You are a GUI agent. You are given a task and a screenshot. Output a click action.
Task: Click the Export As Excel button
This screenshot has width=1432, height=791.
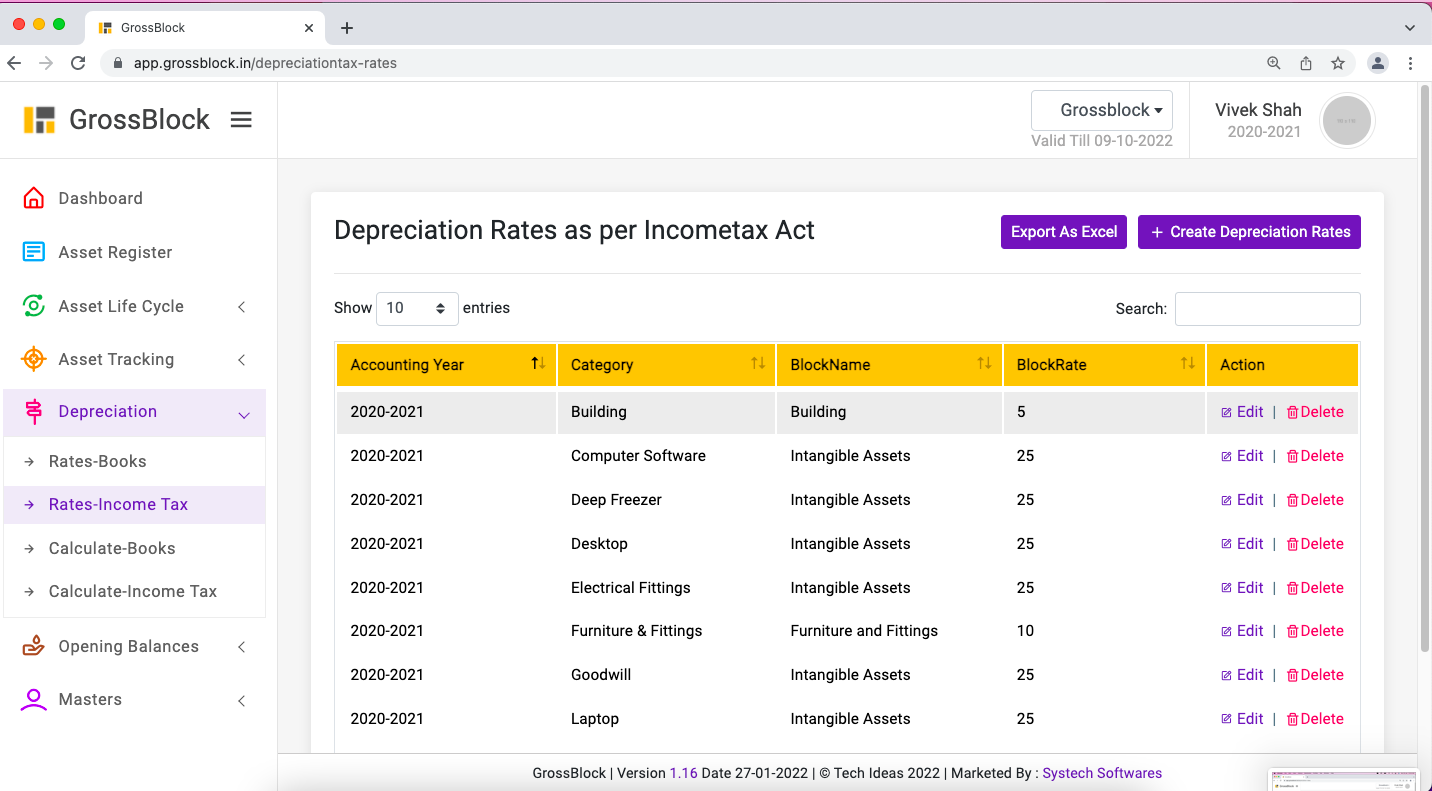[x=1063, y=232]
